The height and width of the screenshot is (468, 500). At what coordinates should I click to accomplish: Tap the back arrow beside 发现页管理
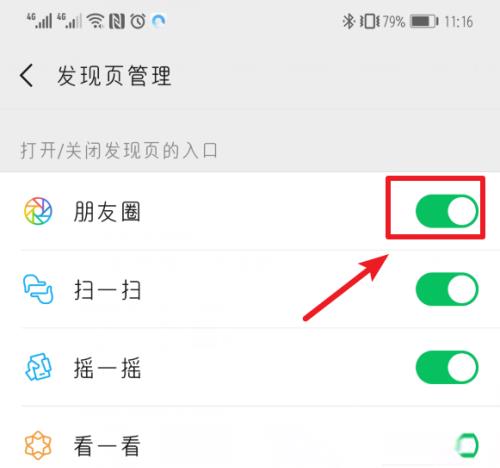(26, 76)
